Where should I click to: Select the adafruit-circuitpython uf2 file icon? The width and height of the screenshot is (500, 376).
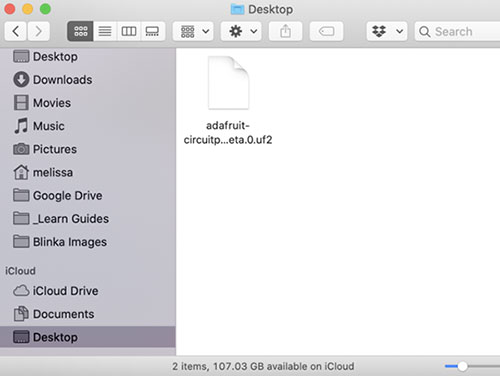click(228, 83)
